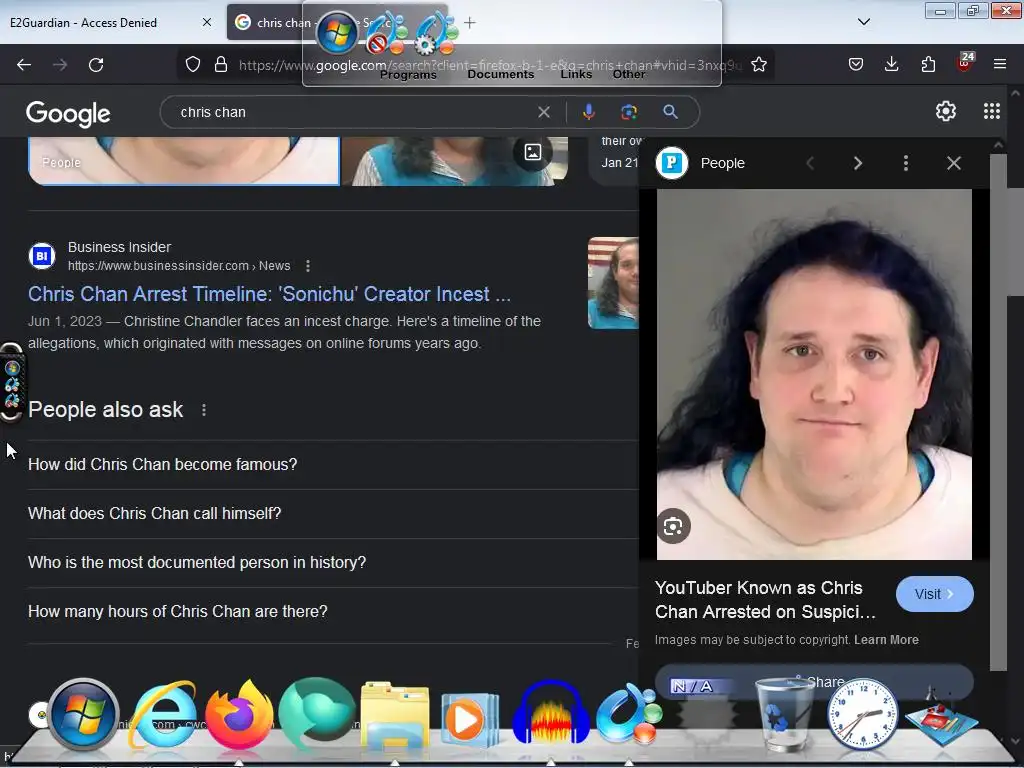Image resolution: width=1024 pixels, height=768 pixels.
Task: Open the Pocket save icon
Action: pyautogui.click(x=856, y=65)
